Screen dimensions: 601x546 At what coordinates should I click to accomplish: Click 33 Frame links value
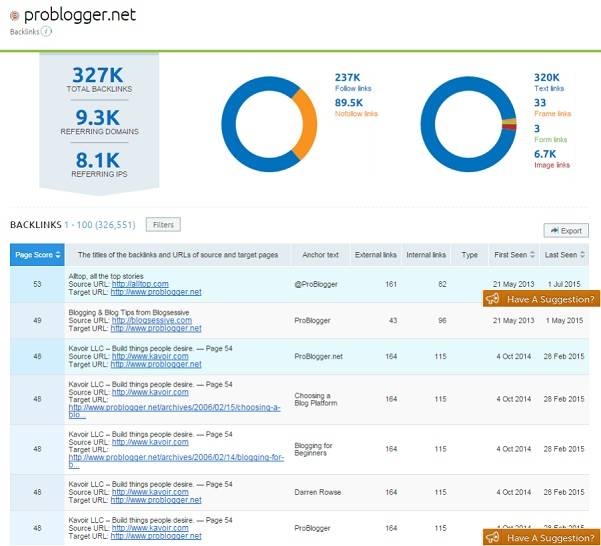tap(540, 103)
